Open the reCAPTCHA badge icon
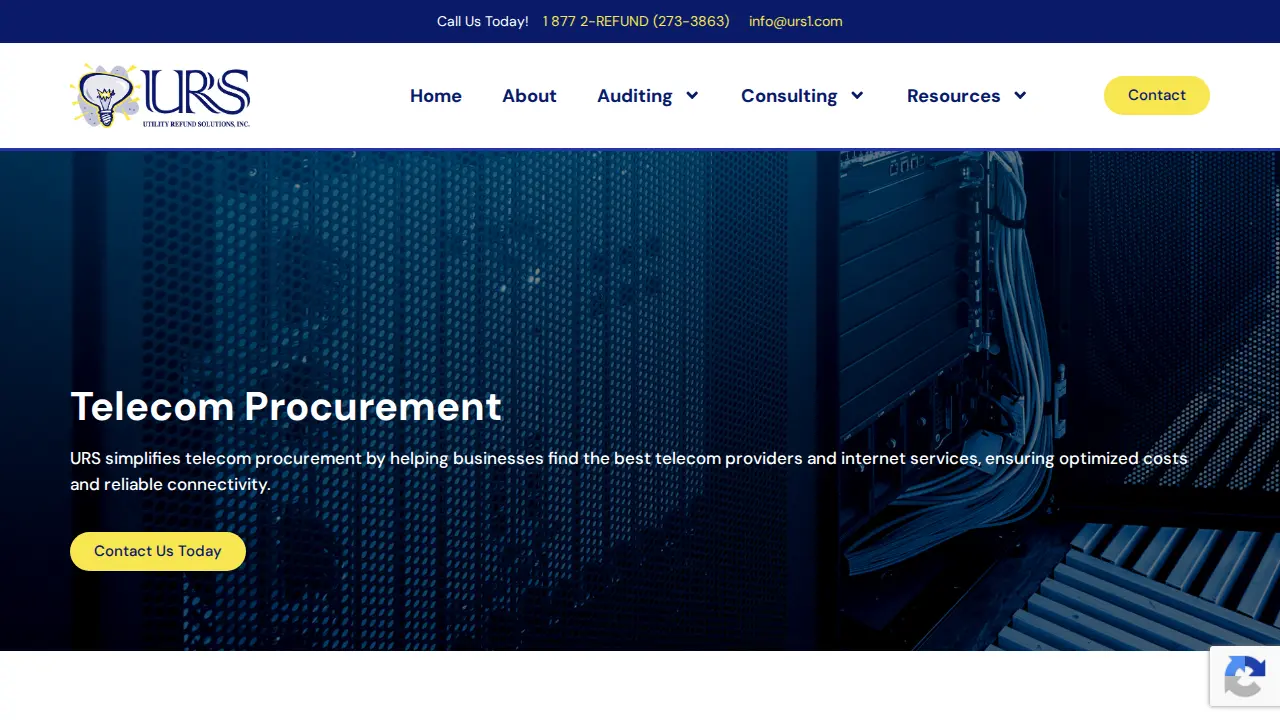The image size is (1280, 720). [1245, 677]
